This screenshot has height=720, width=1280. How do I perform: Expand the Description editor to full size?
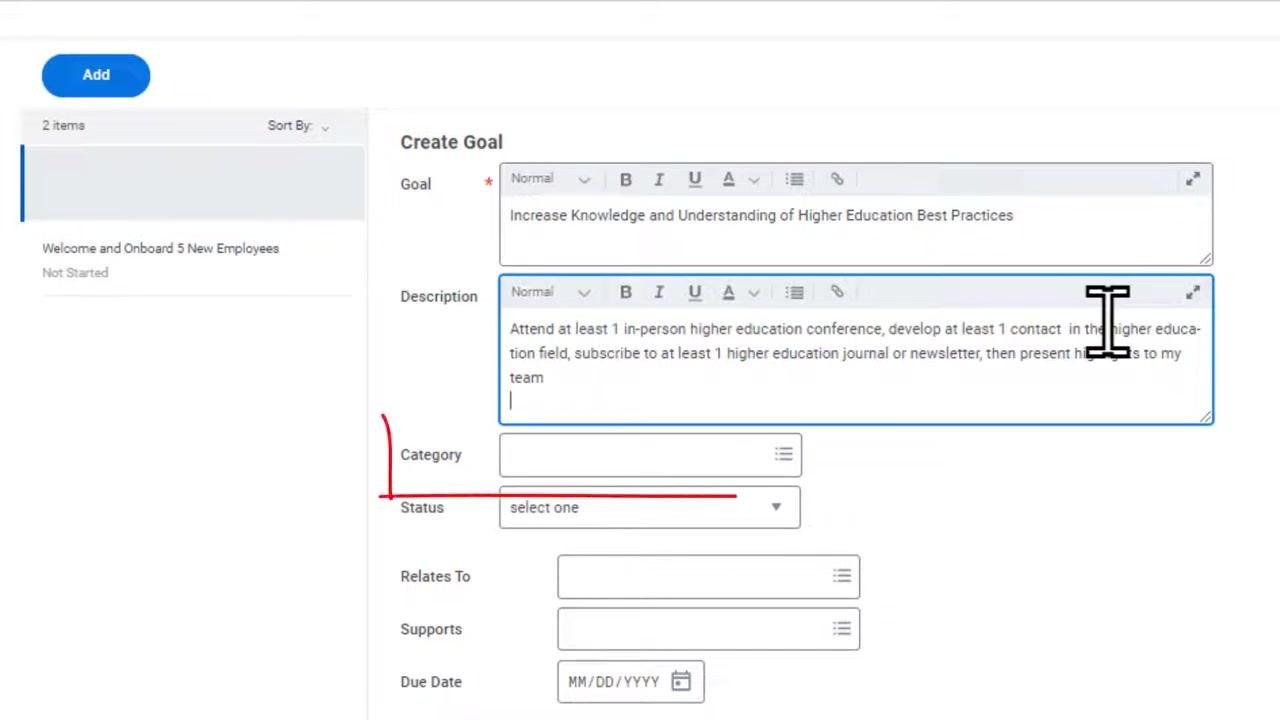1193,293
